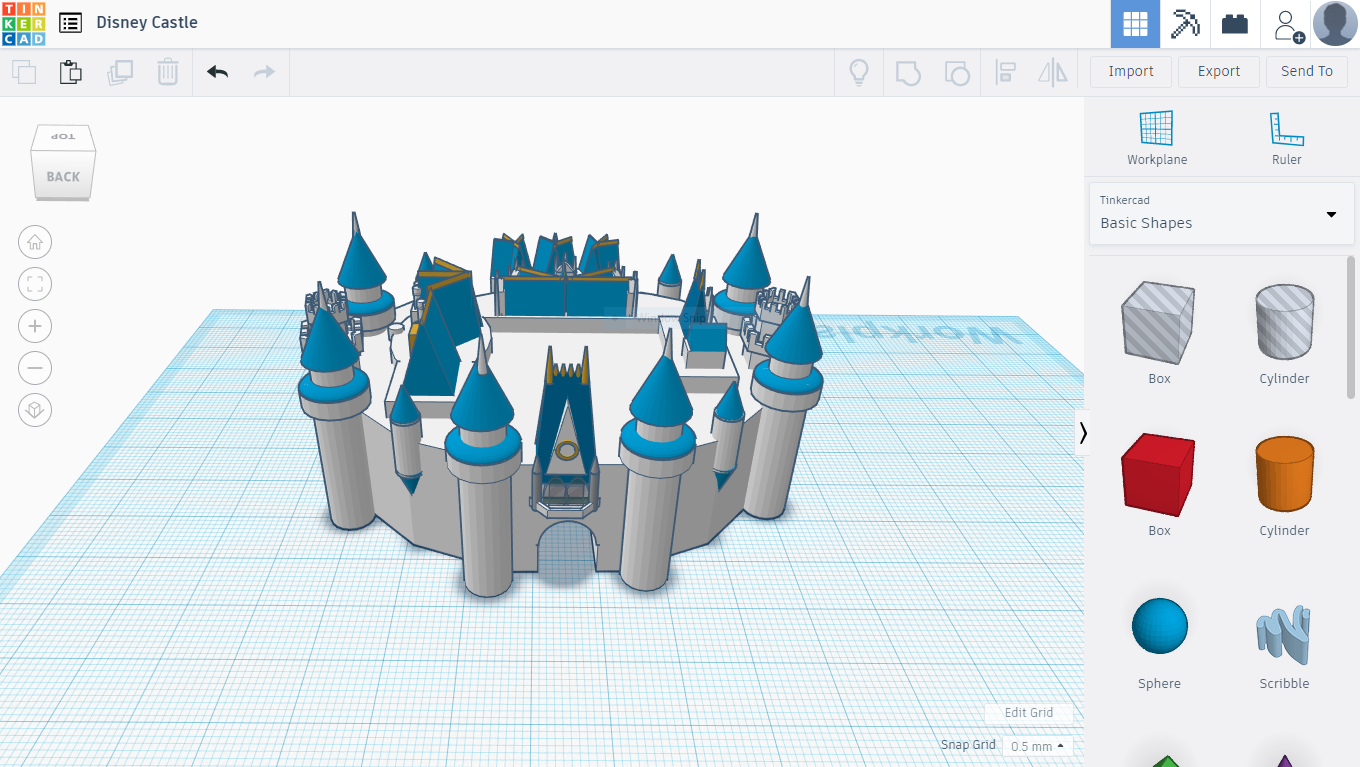Toggle show all lightbulb icon
This screenshot has height=767, width=1360.
click(858, 72)
